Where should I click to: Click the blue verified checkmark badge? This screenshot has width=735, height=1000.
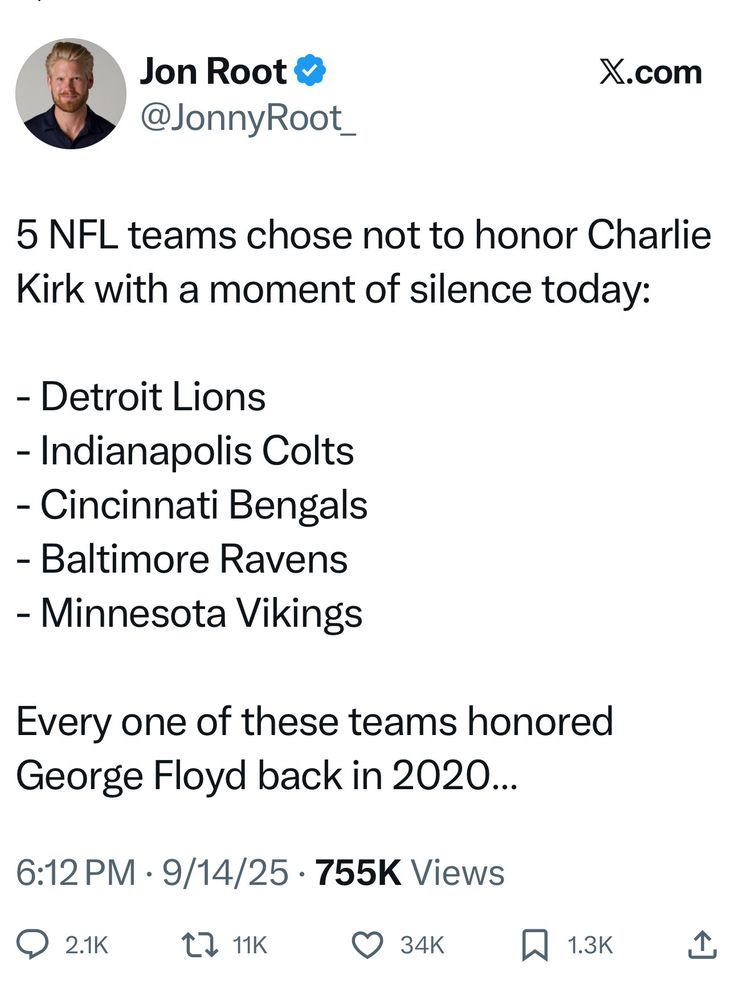pyautogui.click(x=310, y=71)
